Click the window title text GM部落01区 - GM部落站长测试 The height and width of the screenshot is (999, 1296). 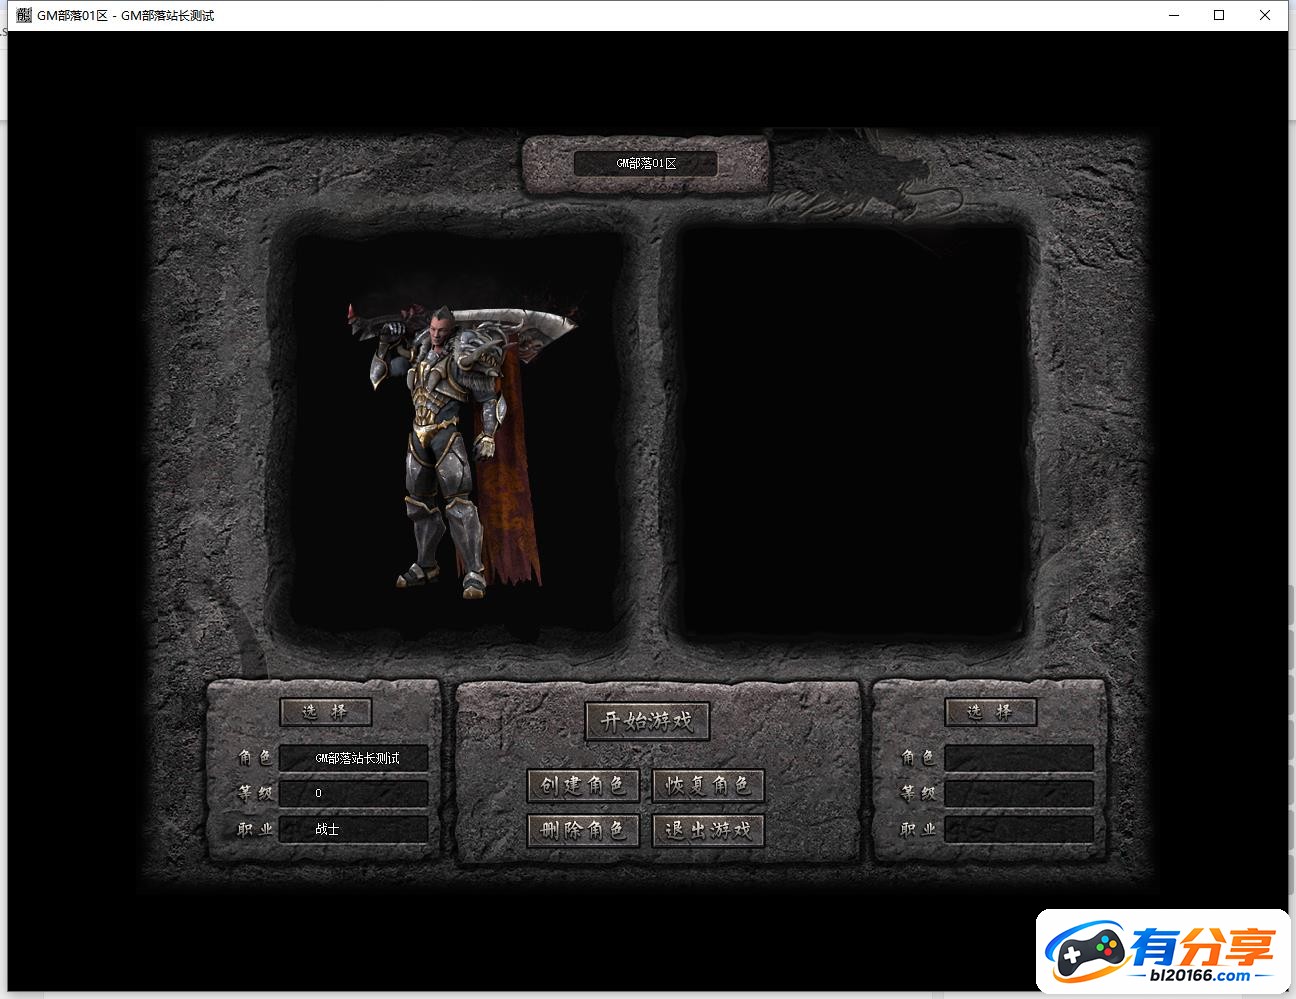(x=126, y=15)
